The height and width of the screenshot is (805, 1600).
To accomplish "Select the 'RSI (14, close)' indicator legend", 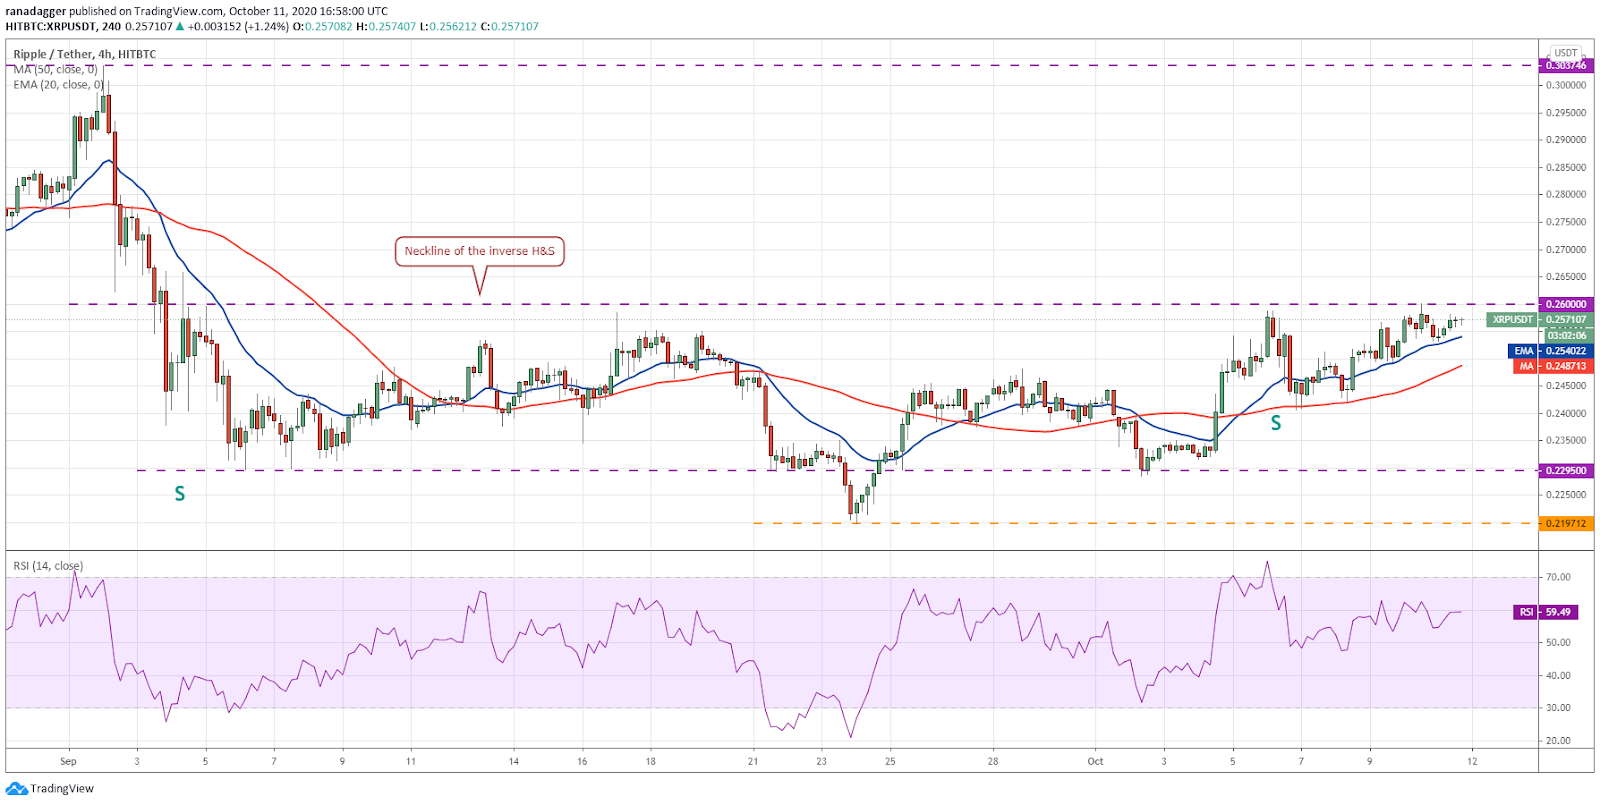I will (48, 565).
